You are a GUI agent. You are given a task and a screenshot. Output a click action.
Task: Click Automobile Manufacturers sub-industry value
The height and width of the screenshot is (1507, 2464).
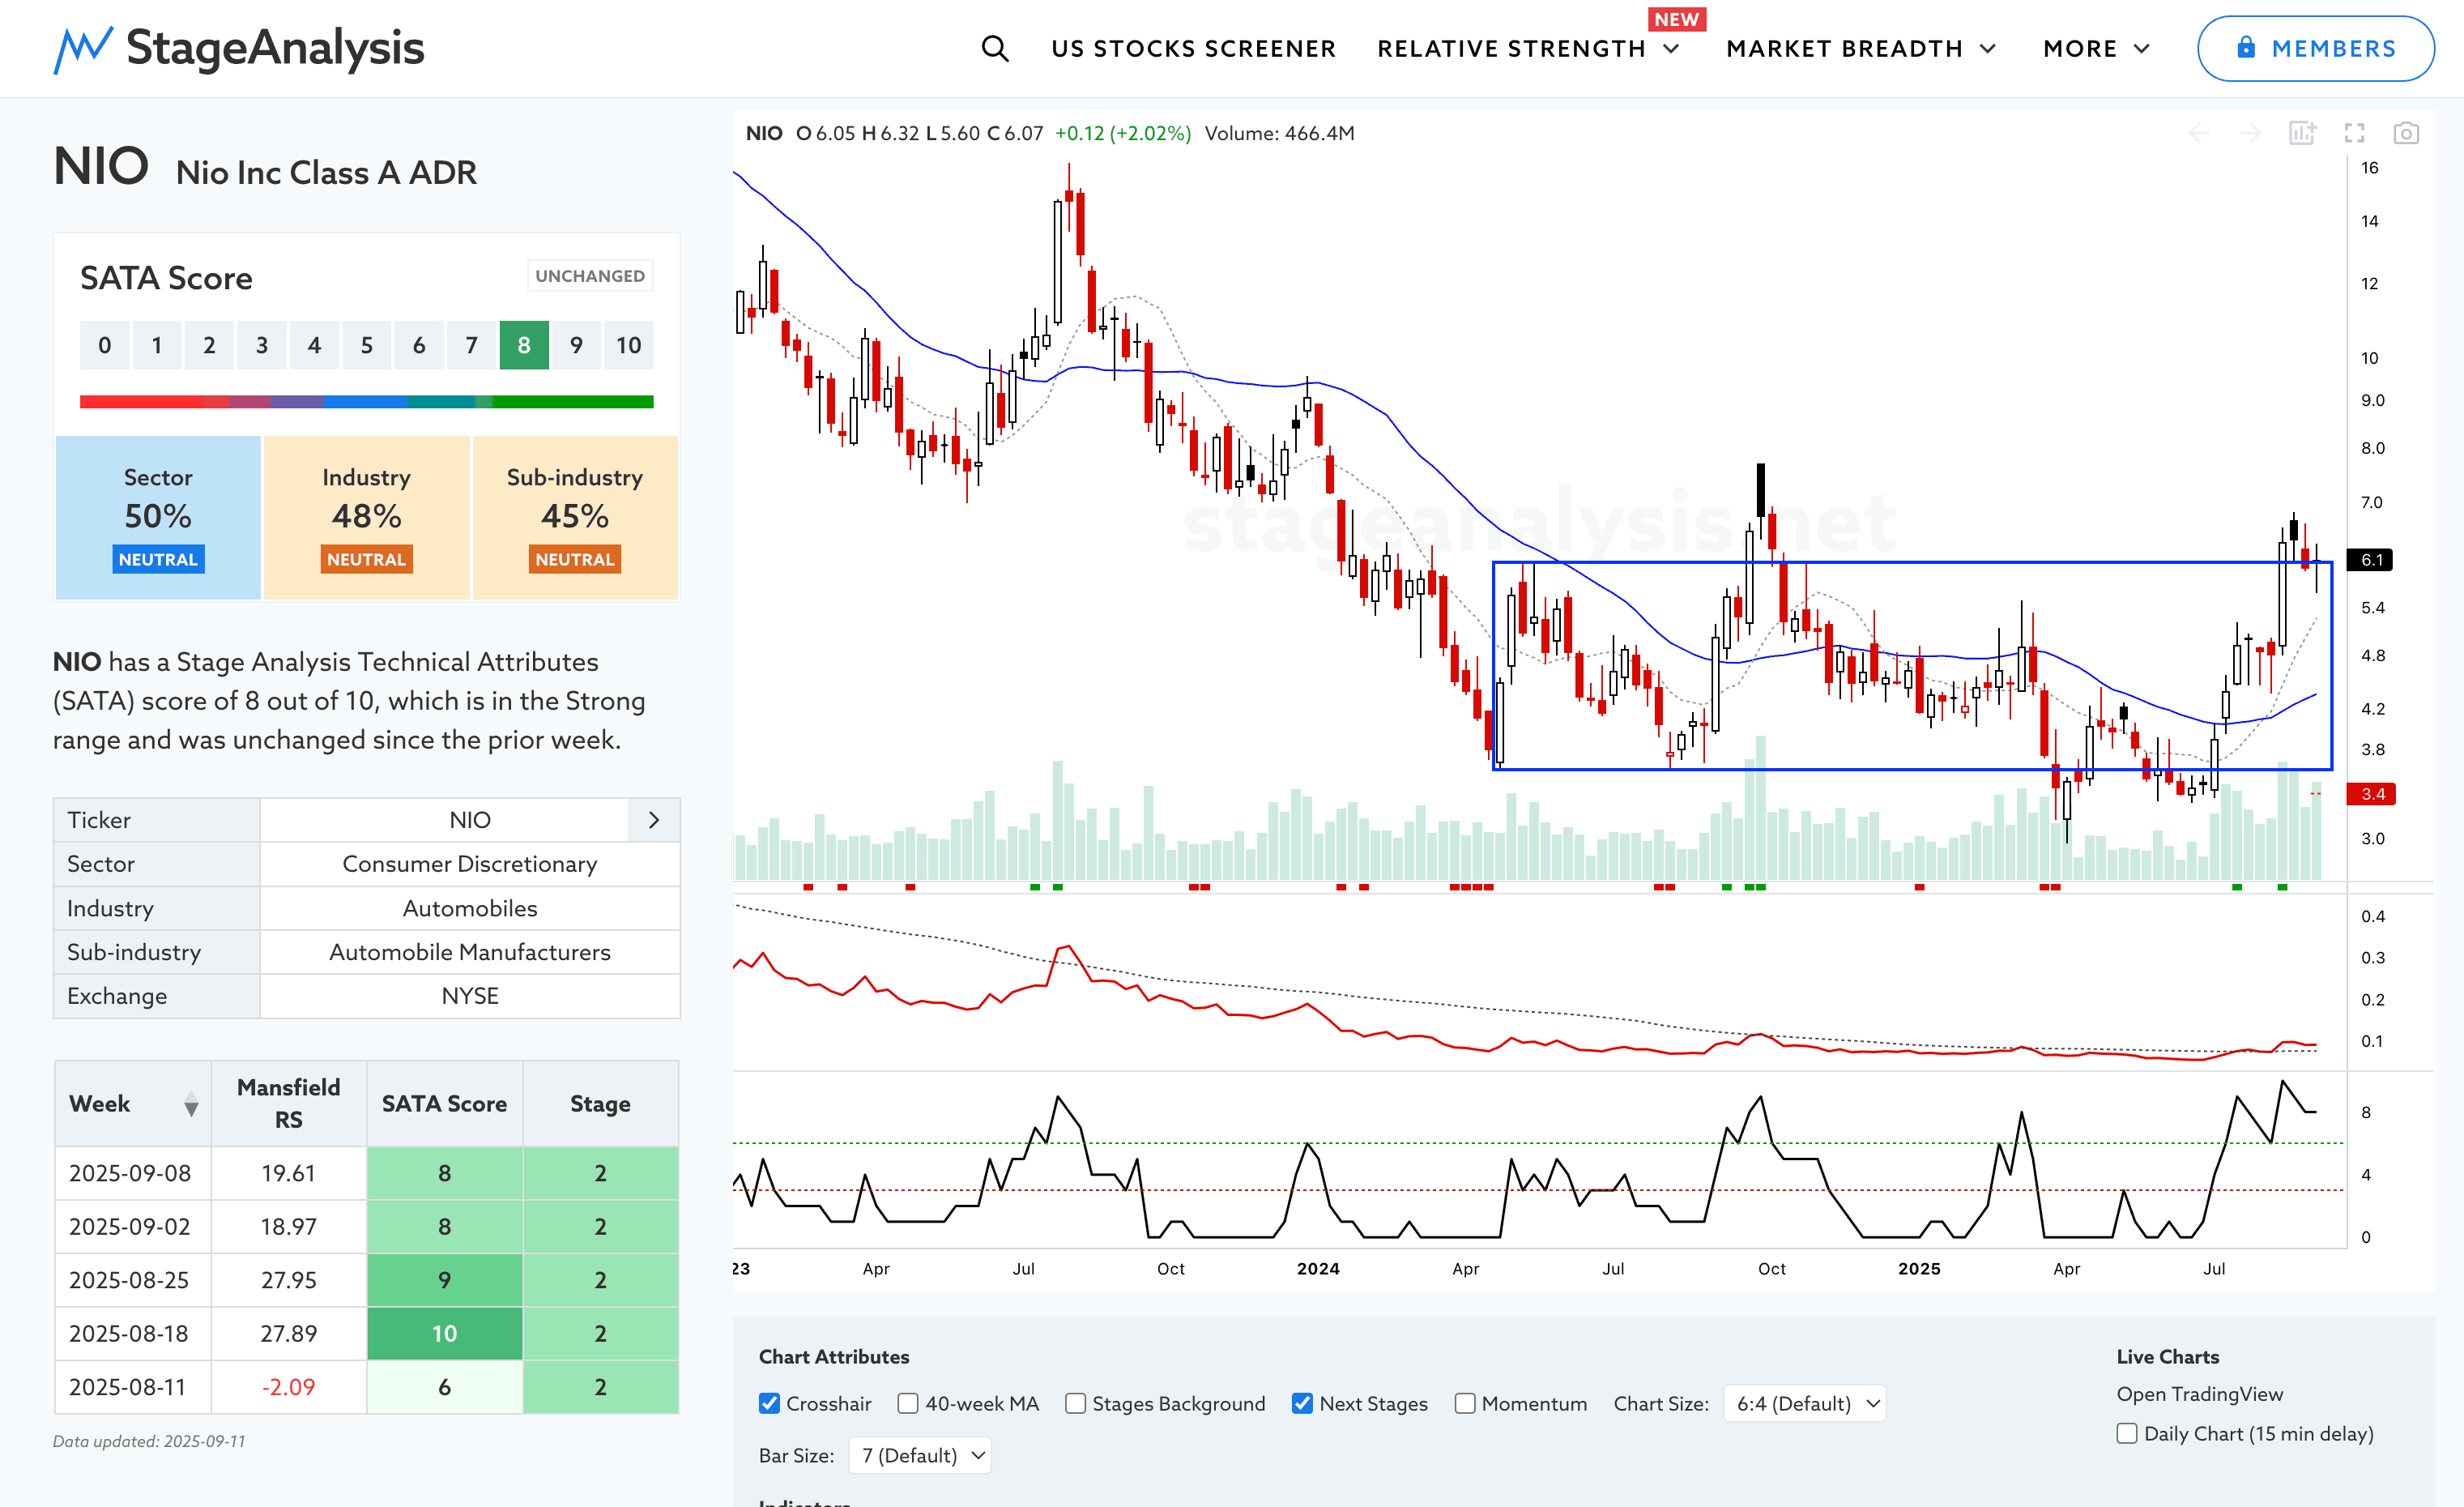[x=469, y=952]
